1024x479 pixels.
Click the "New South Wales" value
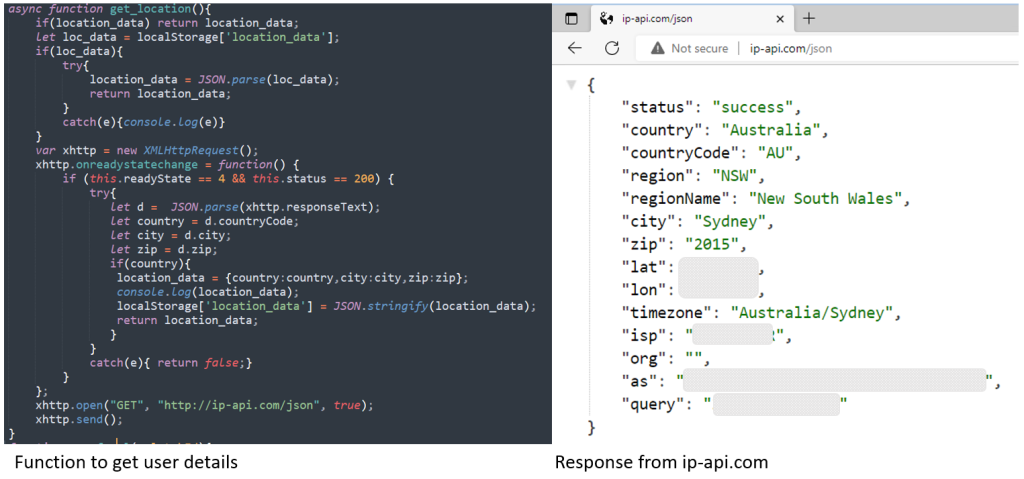826,198
